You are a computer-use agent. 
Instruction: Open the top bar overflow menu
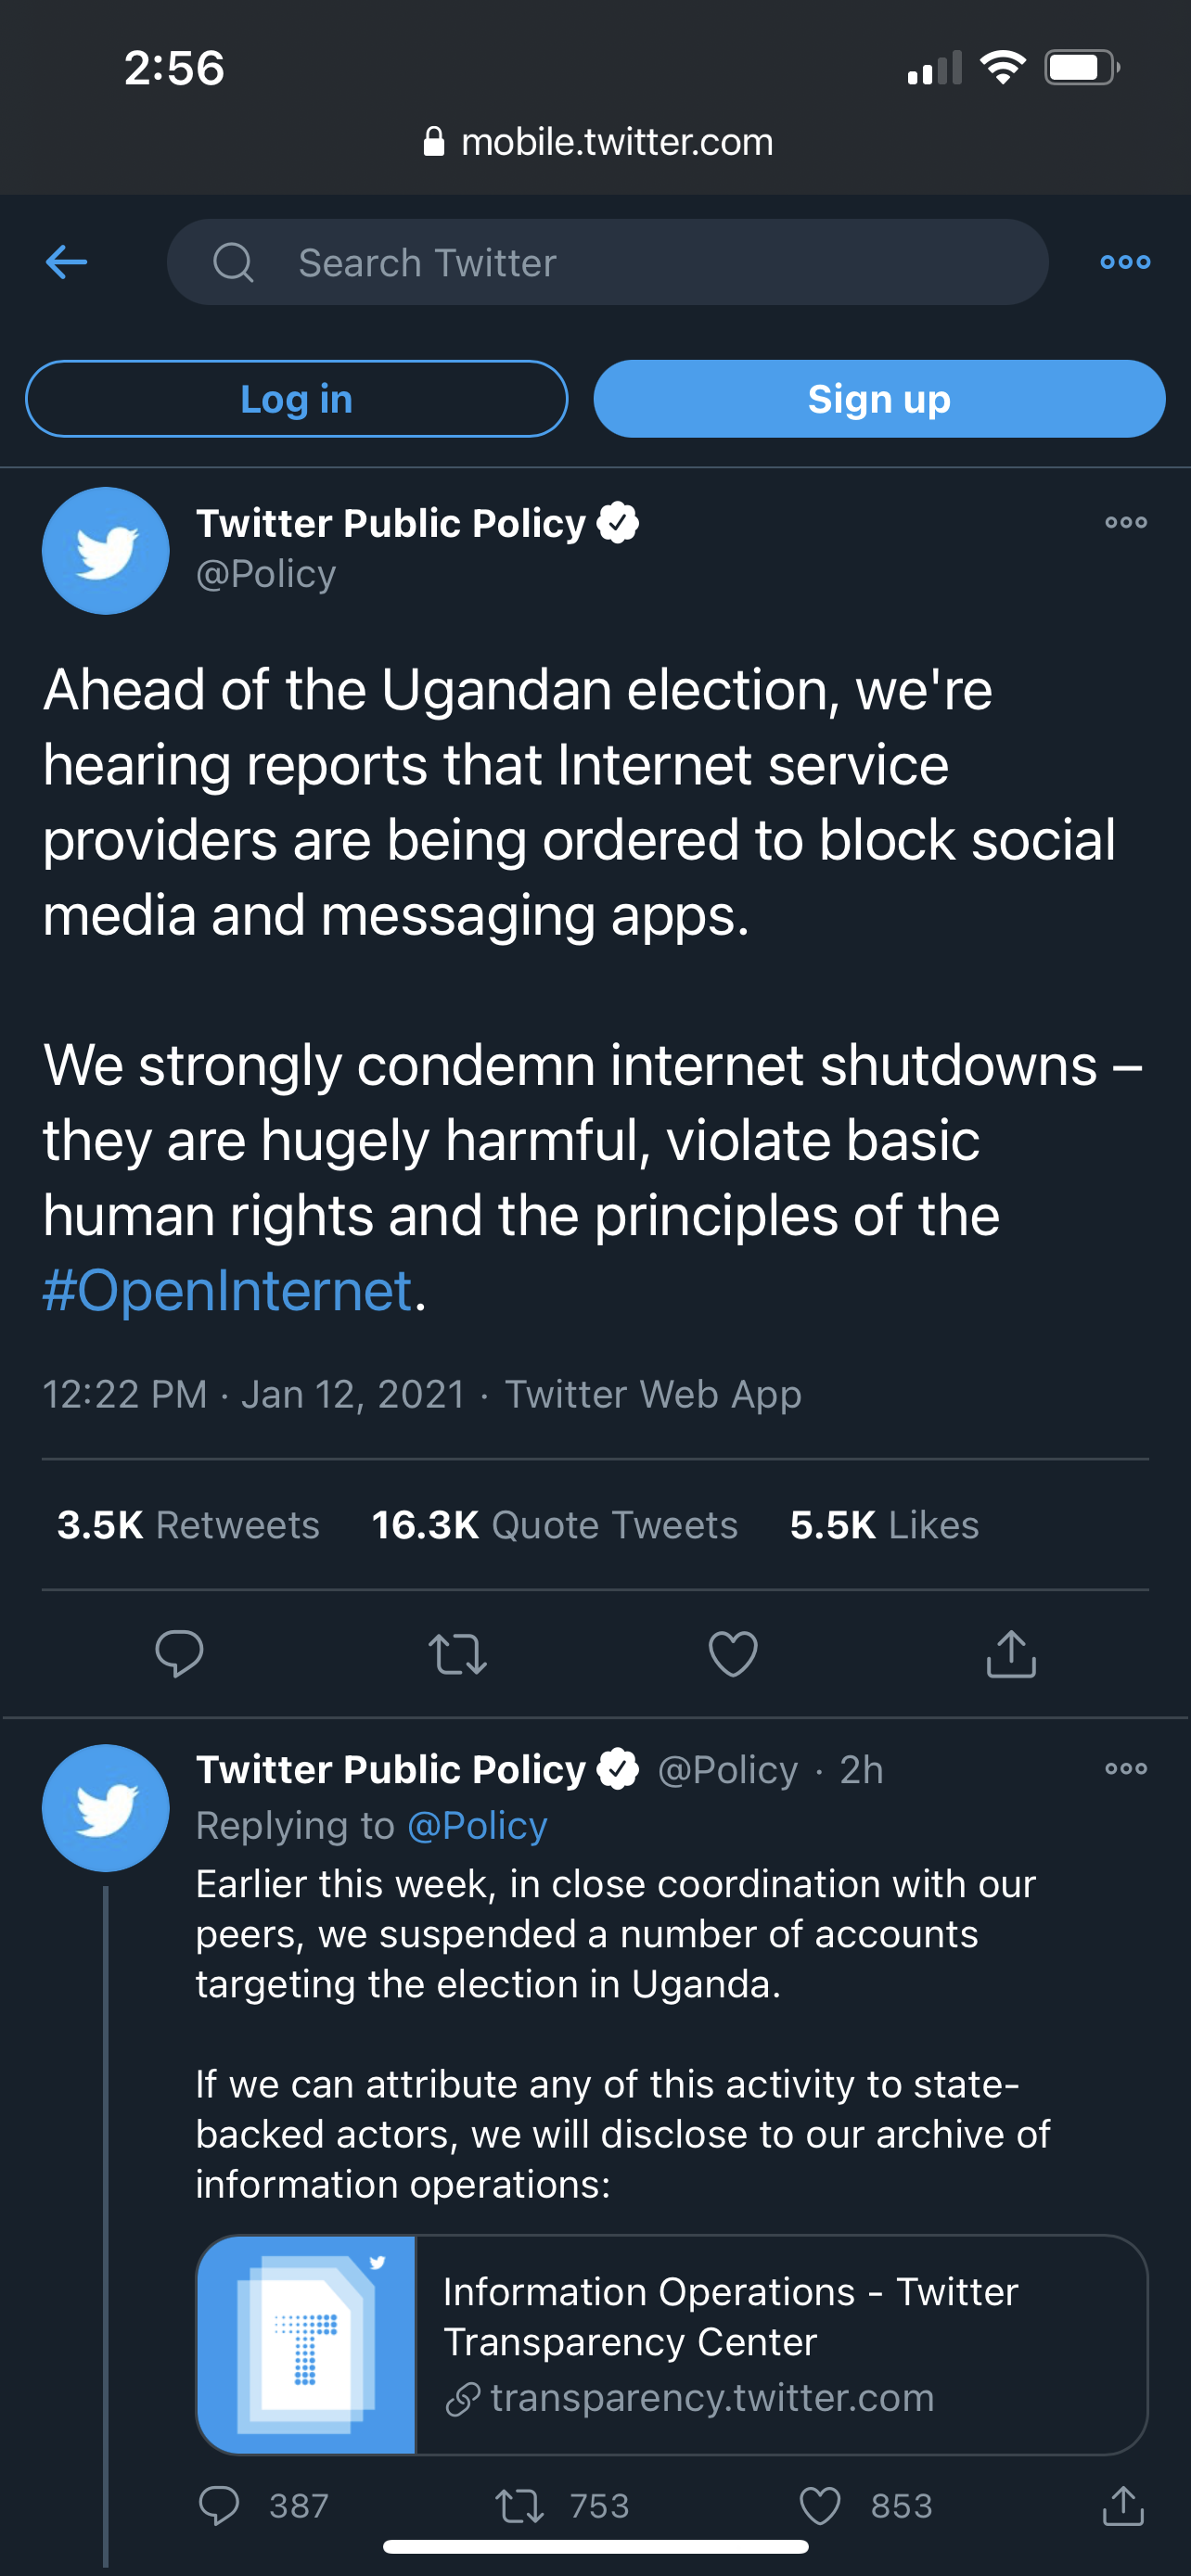click(x=1125, y=262)
